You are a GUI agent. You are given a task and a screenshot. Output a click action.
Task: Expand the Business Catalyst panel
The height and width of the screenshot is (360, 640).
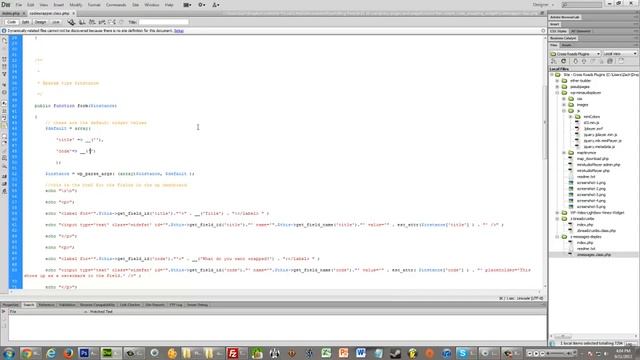click(x=563, y=38)
